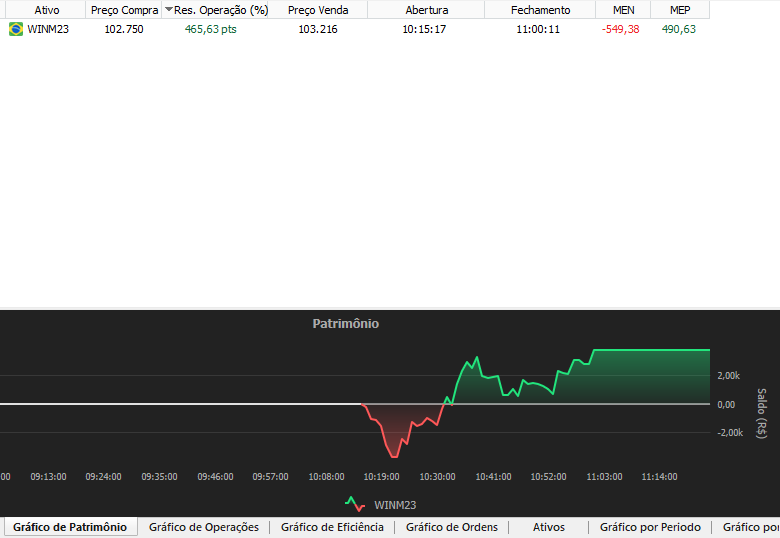Click the 11:03:00 time axis label
Image resolution: width=780 pixels, height=538 pixels.
pos(604,477)
